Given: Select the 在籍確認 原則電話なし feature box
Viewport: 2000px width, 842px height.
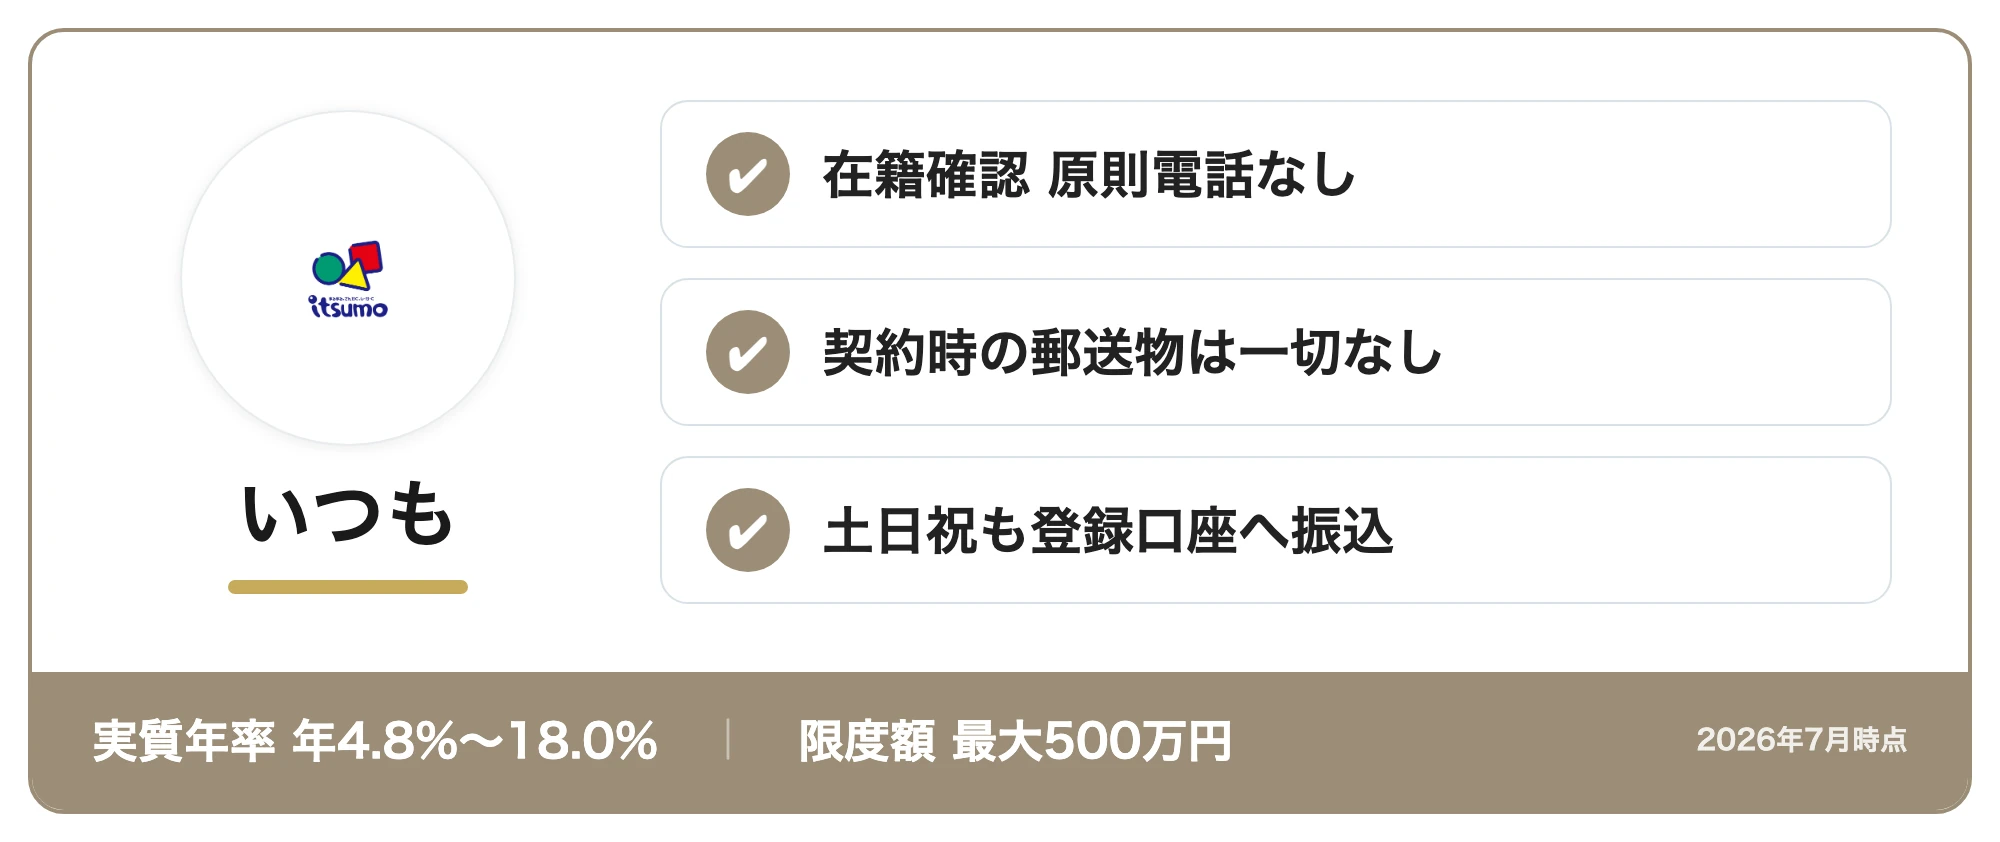Looking at the screenshot, I should [1275, 174].
